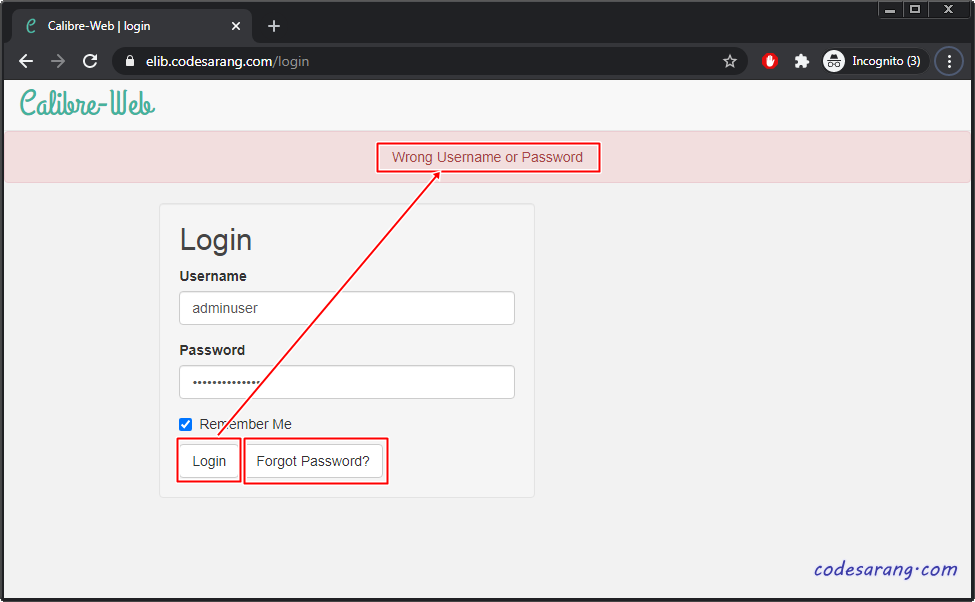Click the Wrong Username or Password message
The image size is (975, 602).
pyautogui.click(x=488, y=157)
